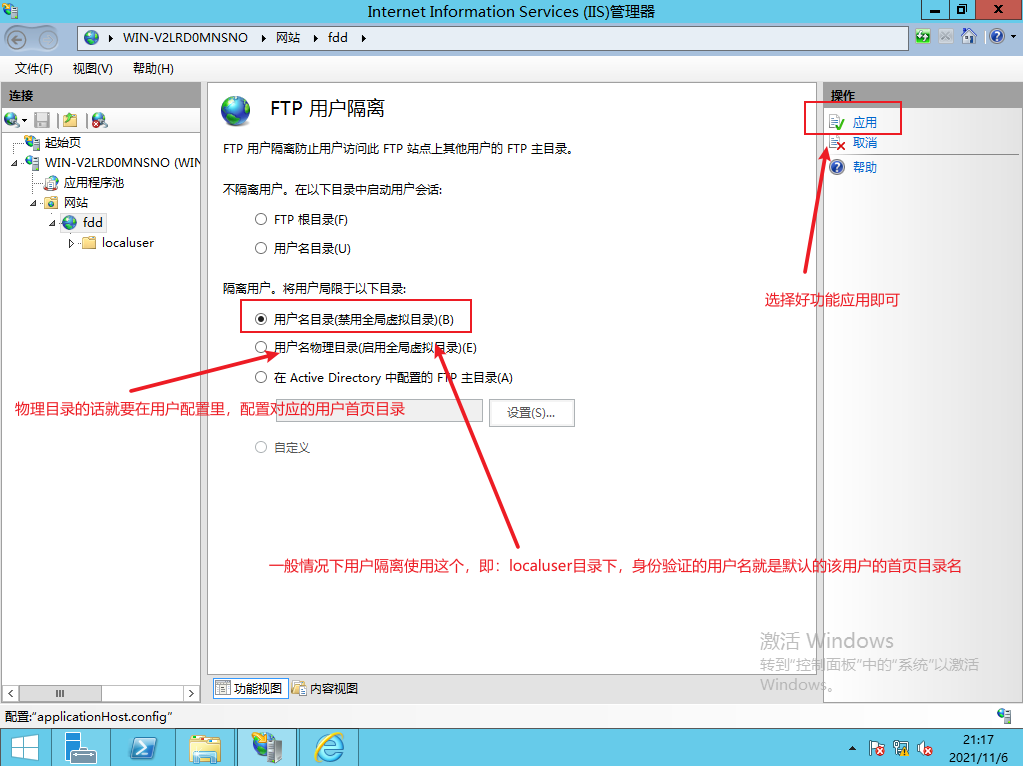Screen dimensions: 1023x766
Task: Click the forward navigation arrow
Action: (48, 39)
